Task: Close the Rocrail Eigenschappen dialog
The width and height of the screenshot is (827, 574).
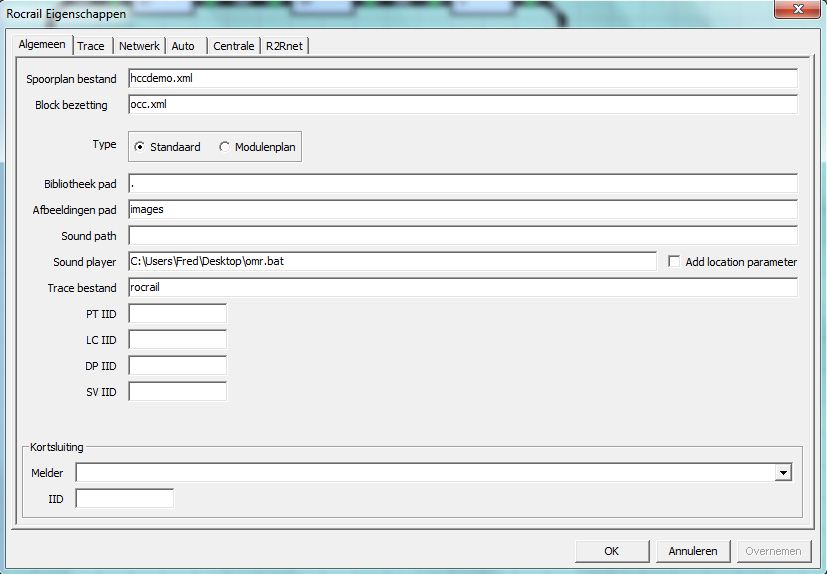Action: click(797, 9)
